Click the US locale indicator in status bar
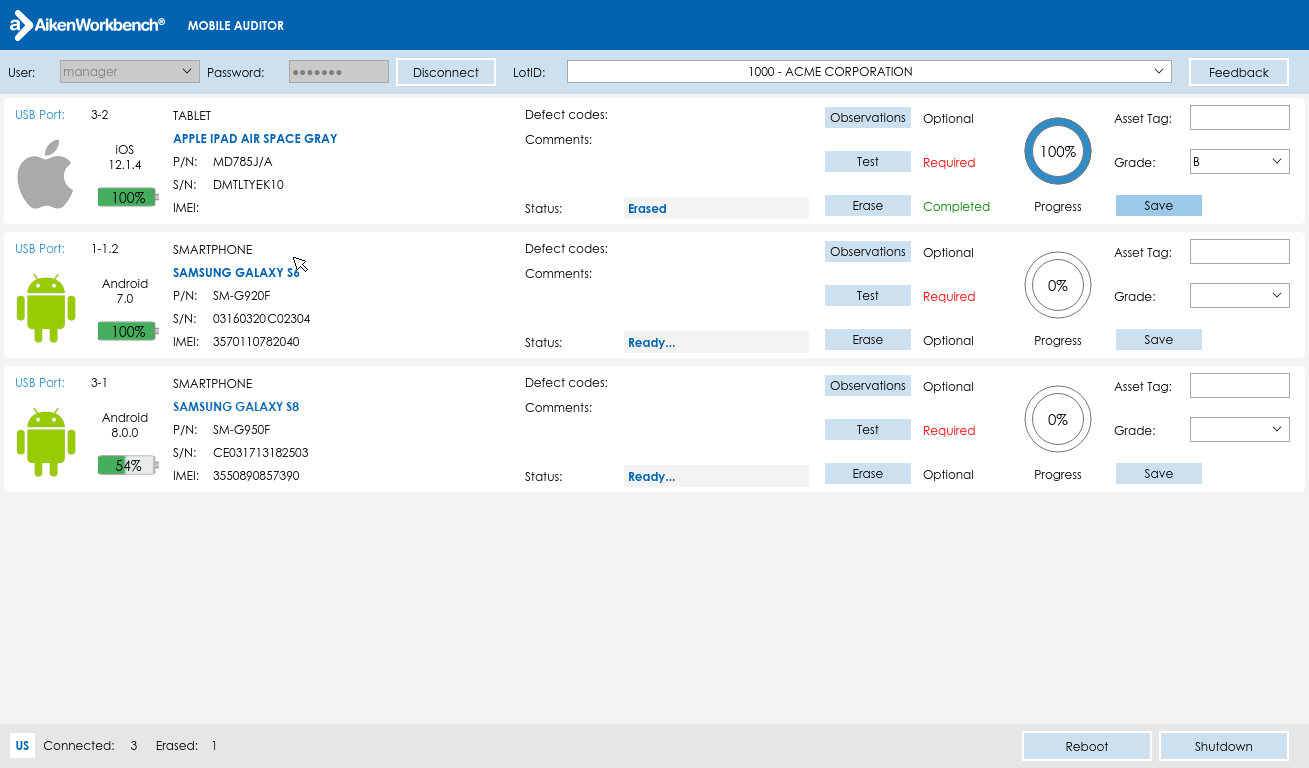1309x768 pixels. tap(22, 745)
